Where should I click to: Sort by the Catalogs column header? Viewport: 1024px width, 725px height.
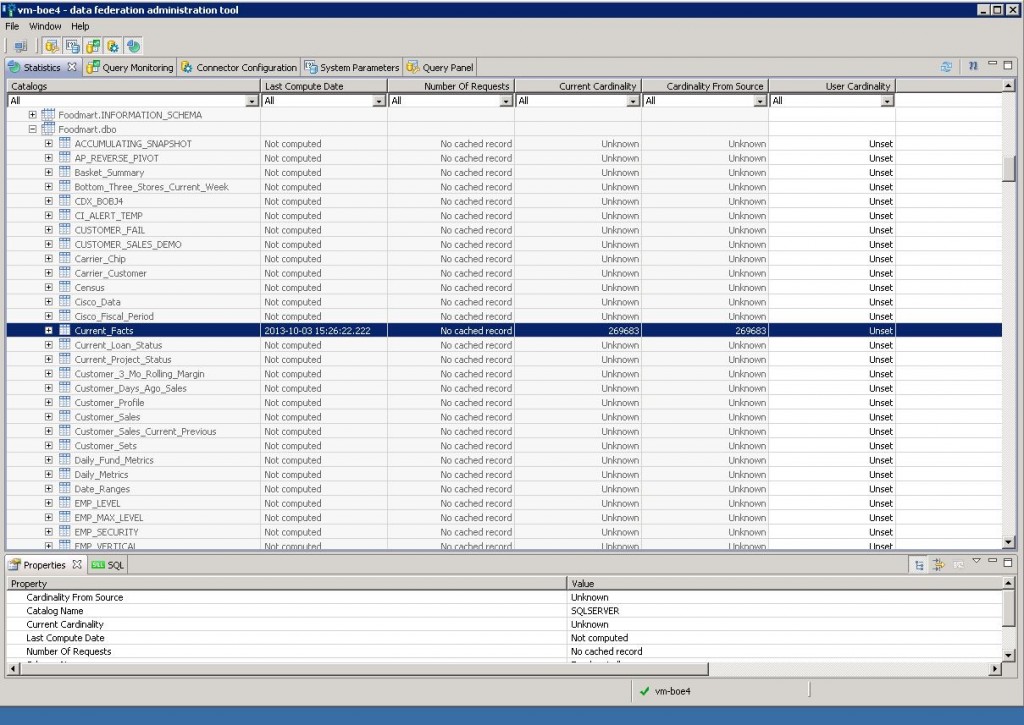133,86
